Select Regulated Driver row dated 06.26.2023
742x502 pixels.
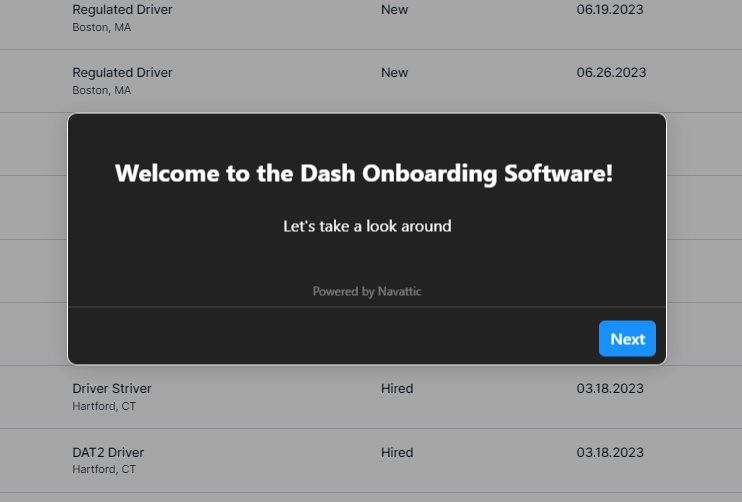click(x=371, y=81)
